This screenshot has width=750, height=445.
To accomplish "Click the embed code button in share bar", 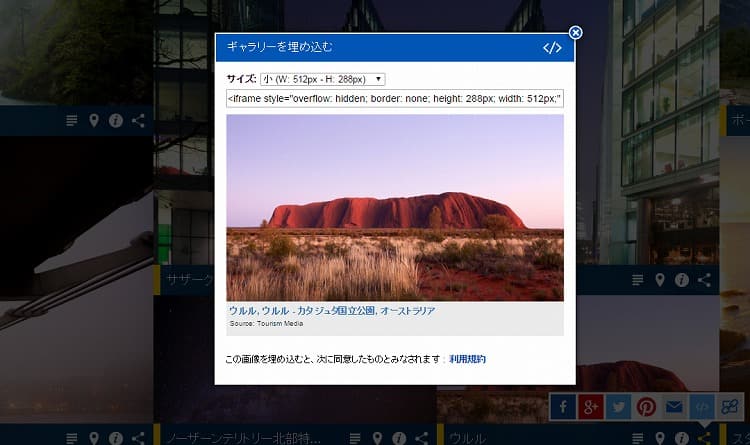I will point(702,407).
